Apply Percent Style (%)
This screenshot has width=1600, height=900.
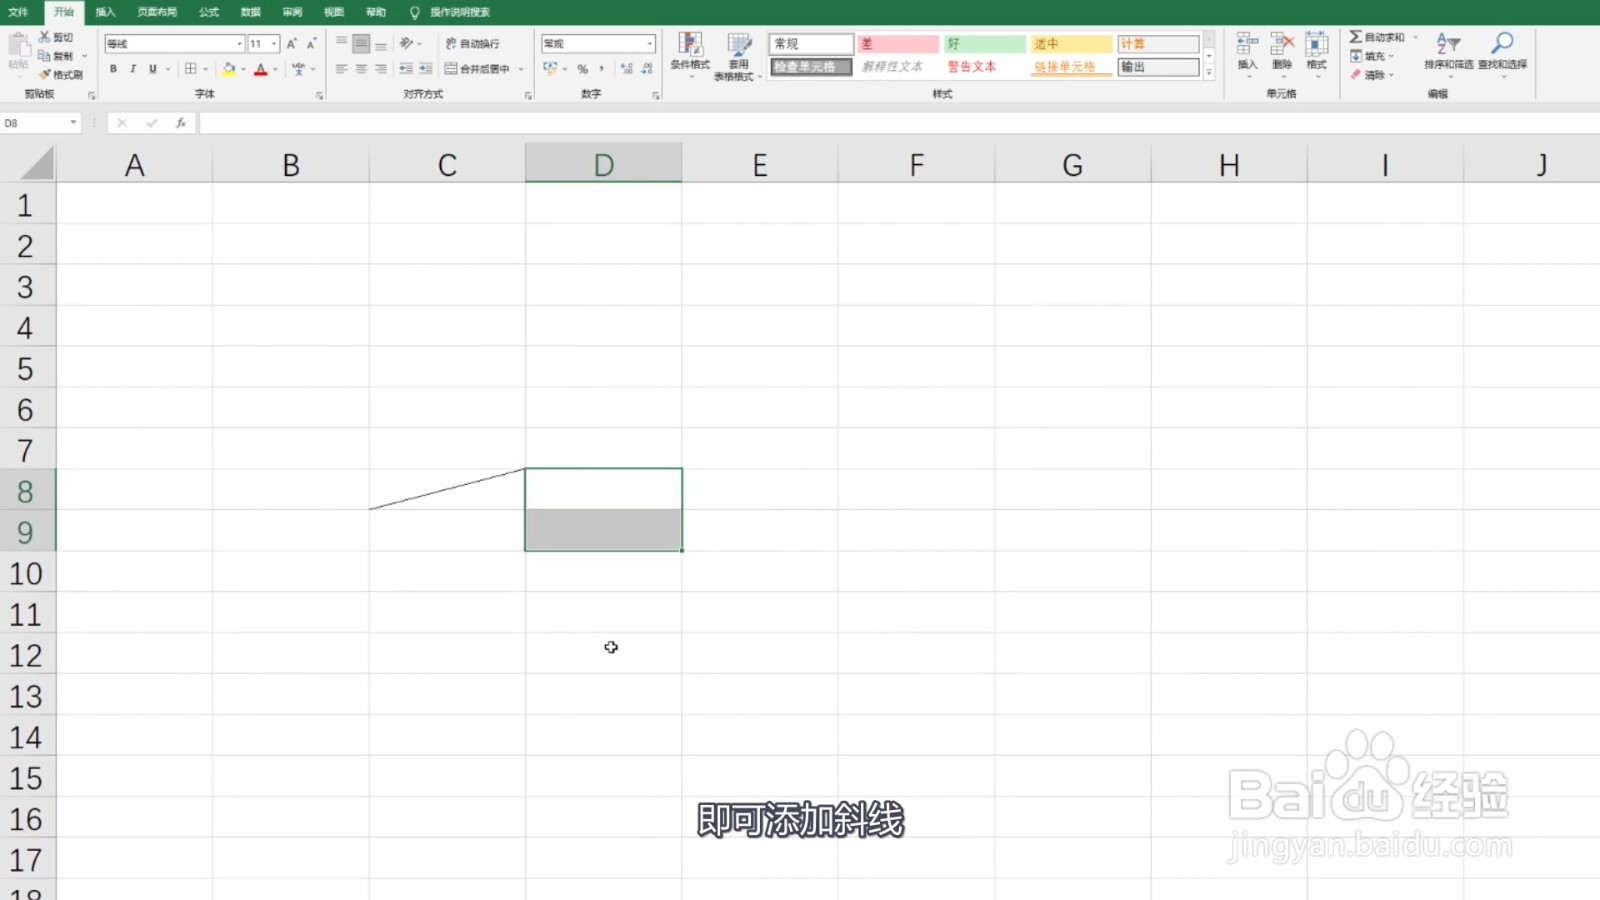point(582,69)
